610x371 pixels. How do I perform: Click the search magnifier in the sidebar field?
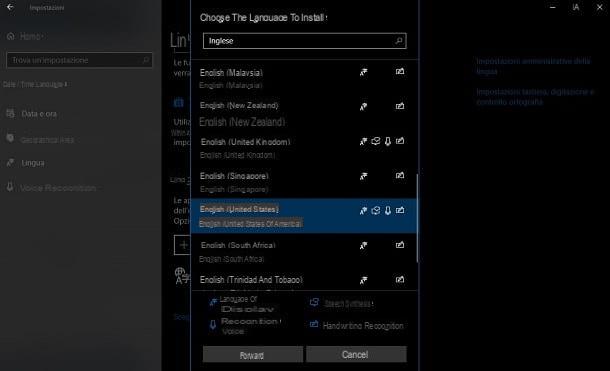click(145, 60)
